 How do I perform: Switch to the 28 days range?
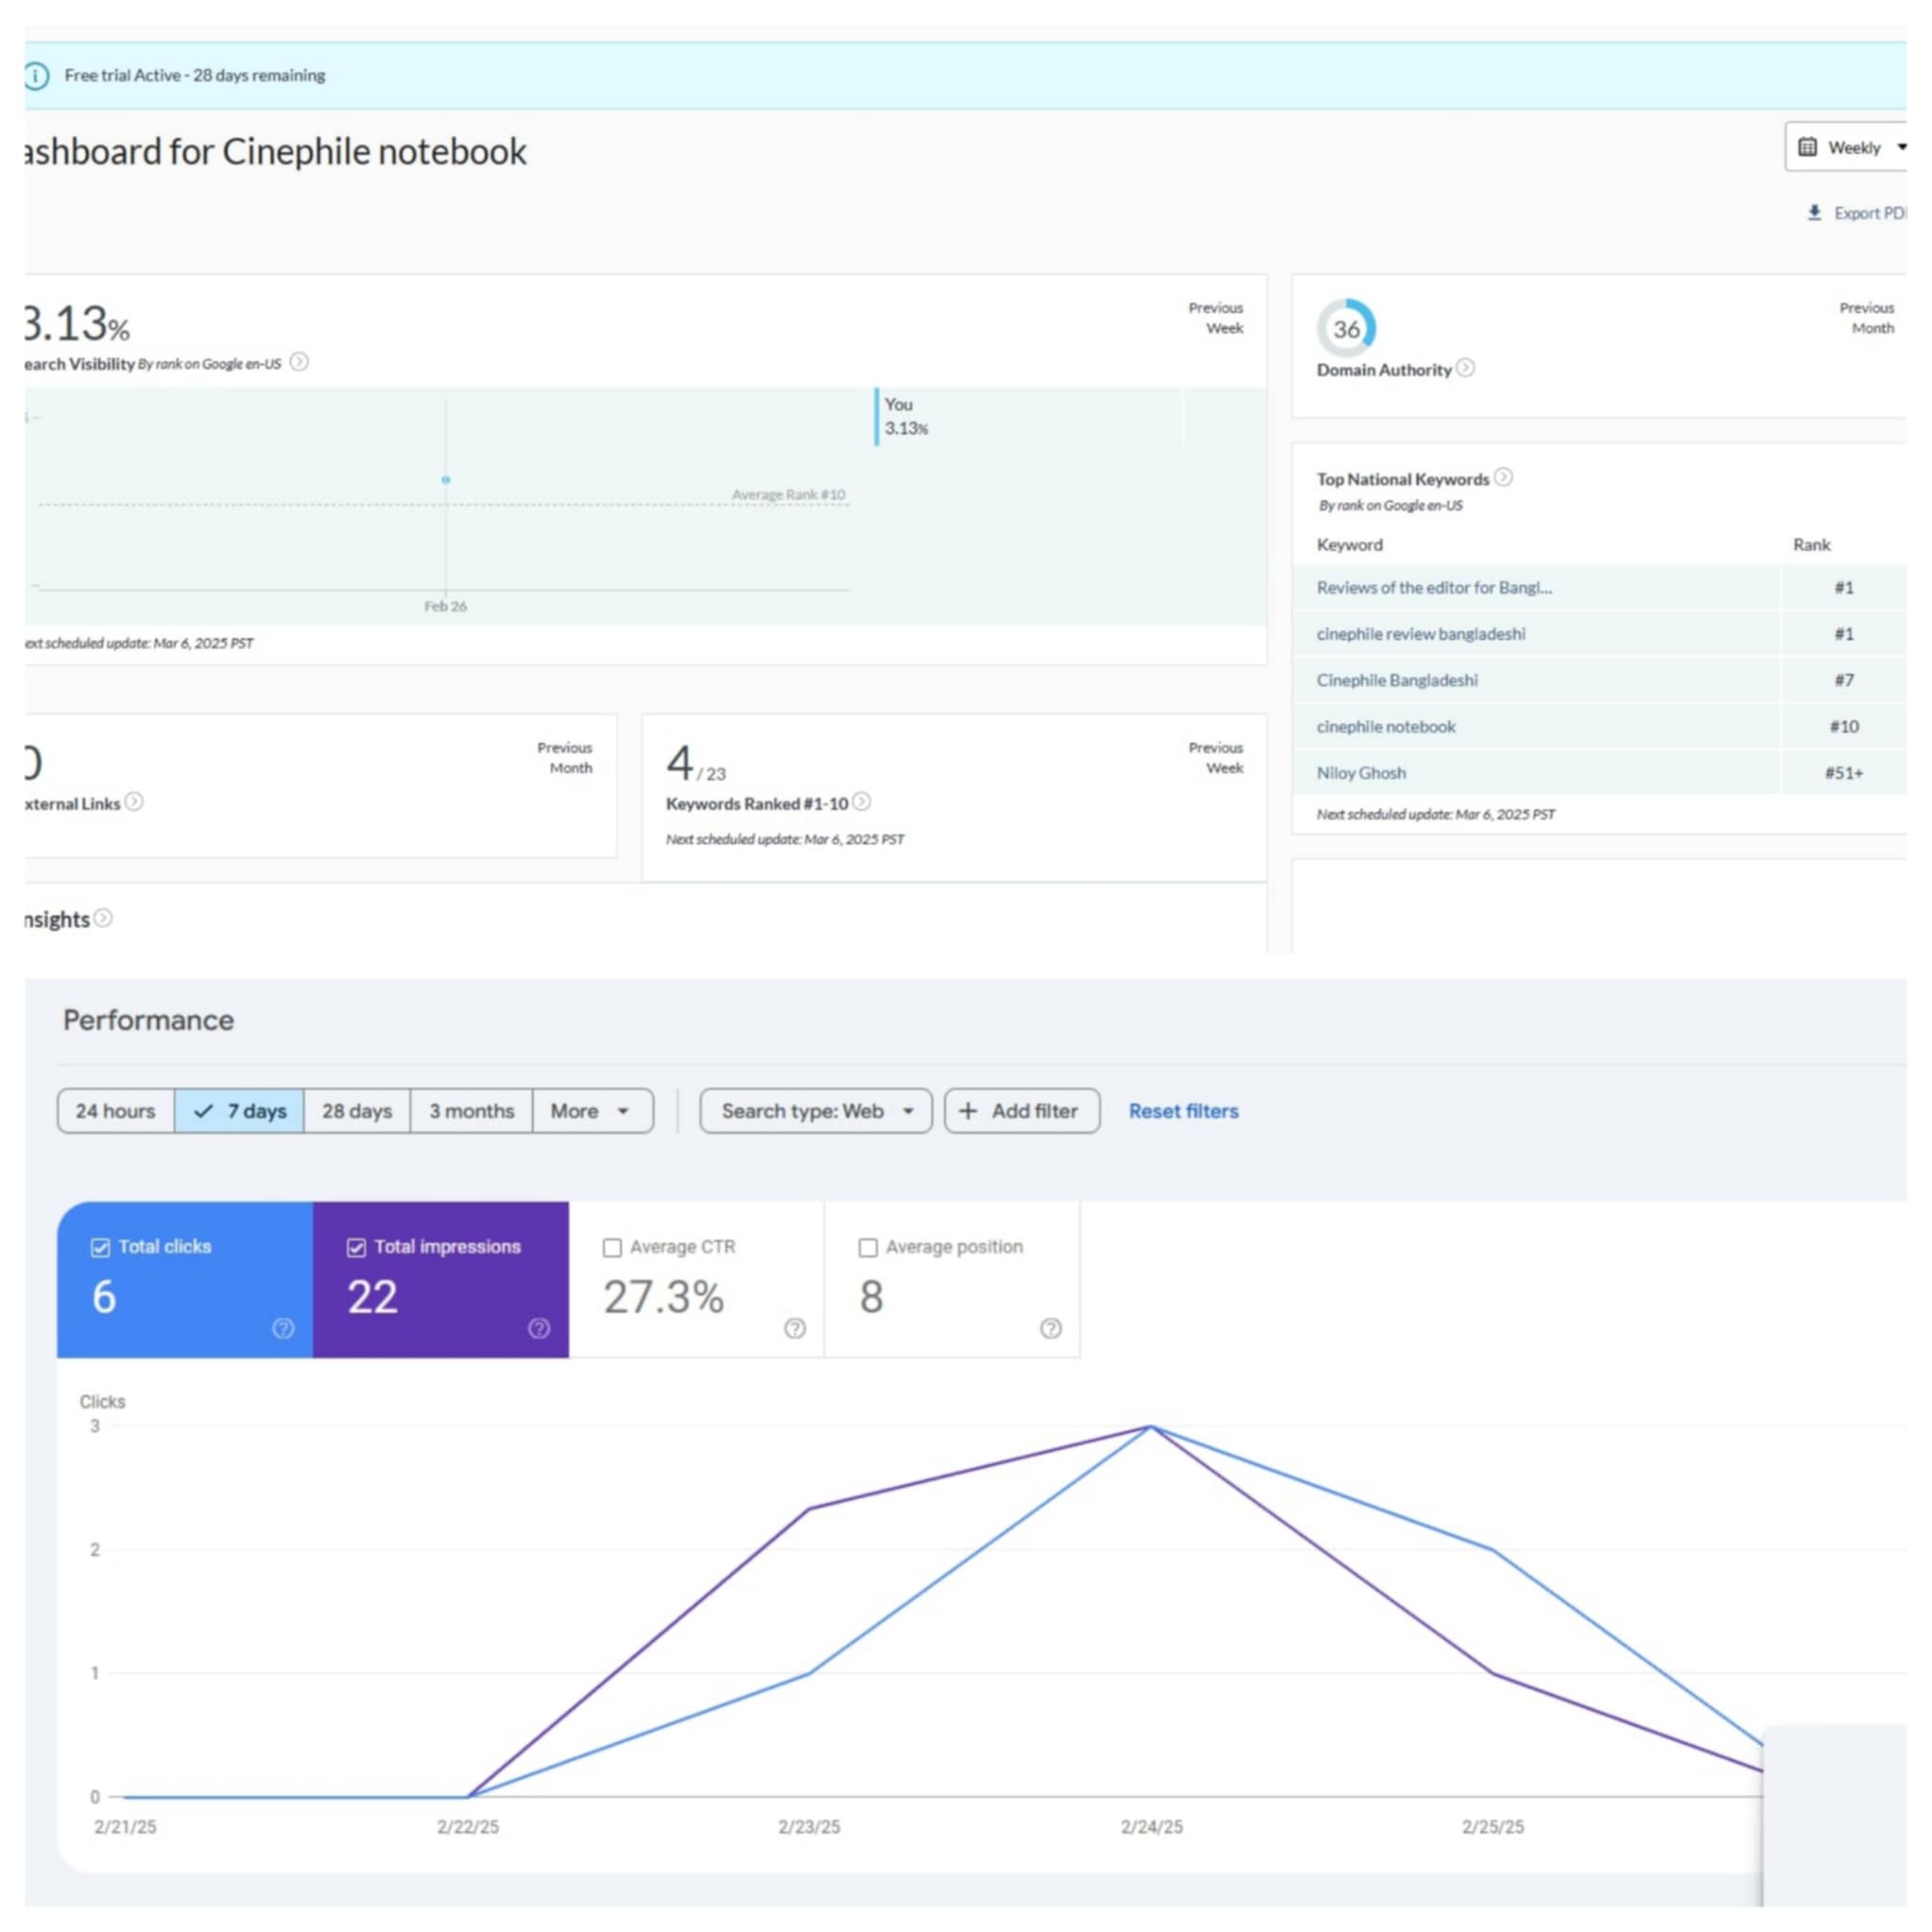tap(356, 1111)
